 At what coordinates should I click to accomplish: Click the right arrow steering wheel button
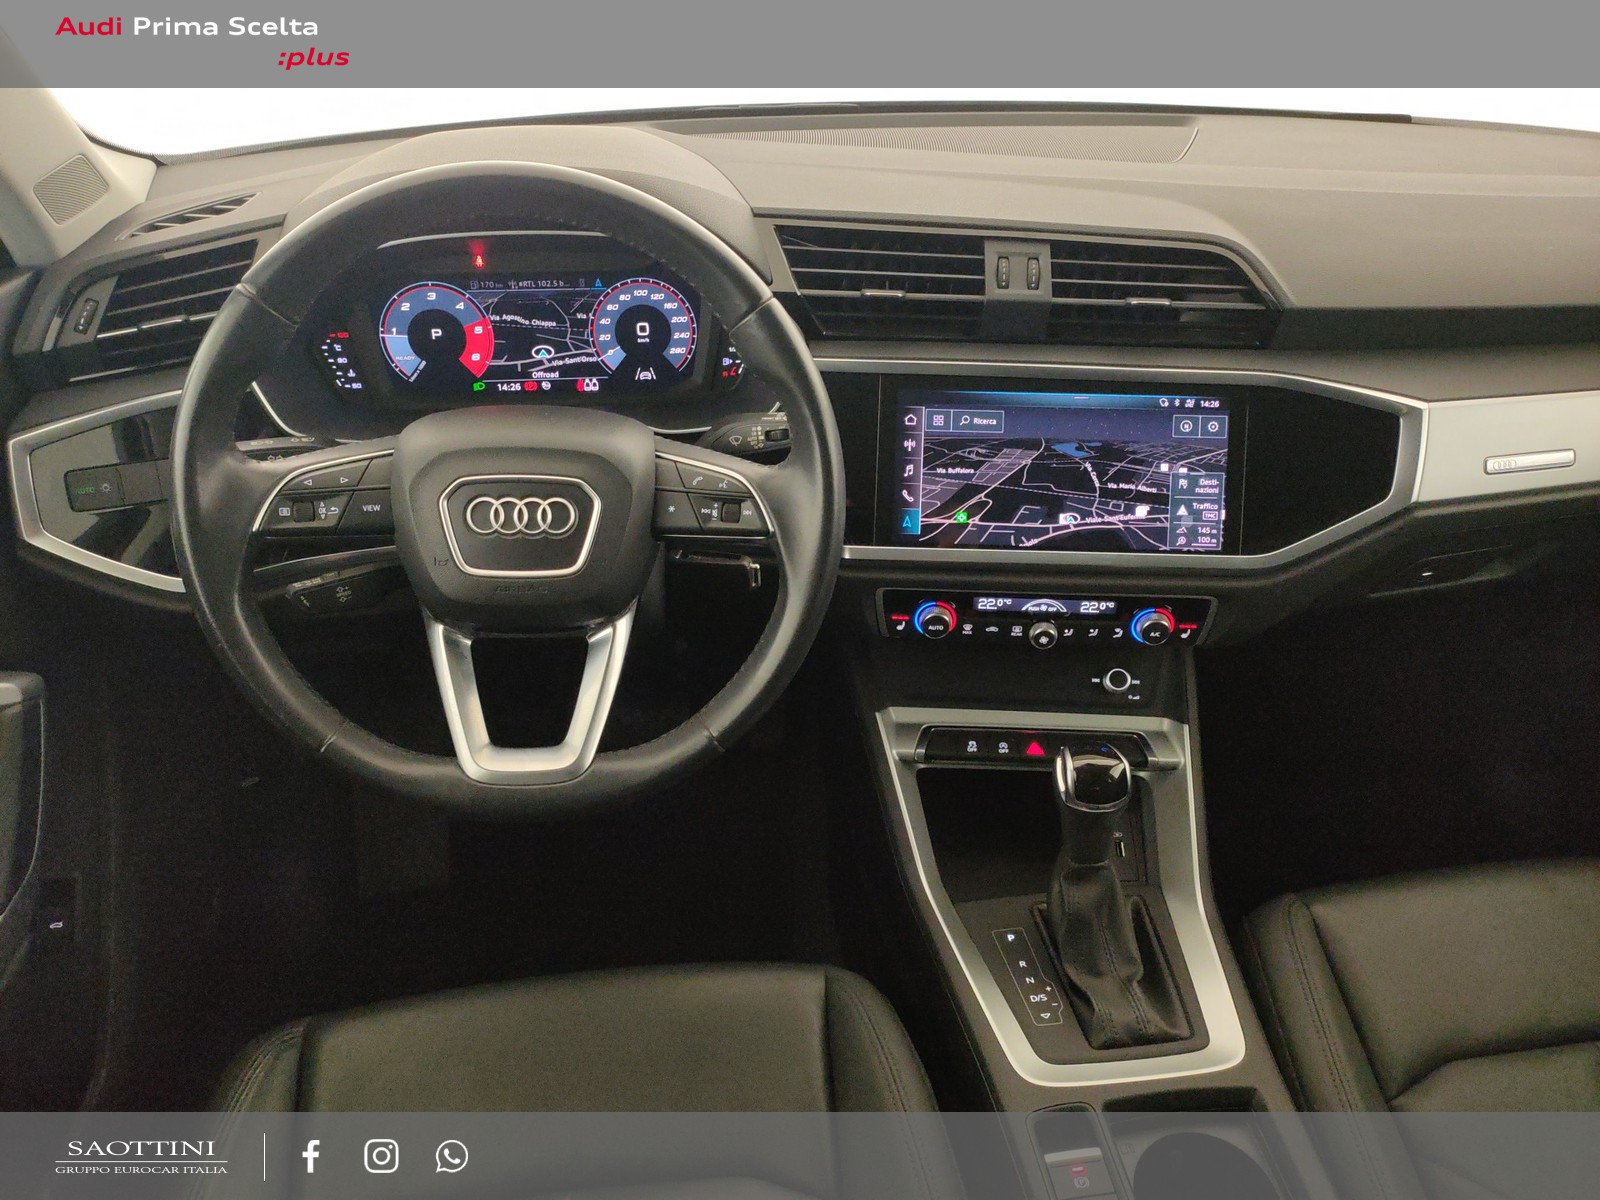point(344,480)
